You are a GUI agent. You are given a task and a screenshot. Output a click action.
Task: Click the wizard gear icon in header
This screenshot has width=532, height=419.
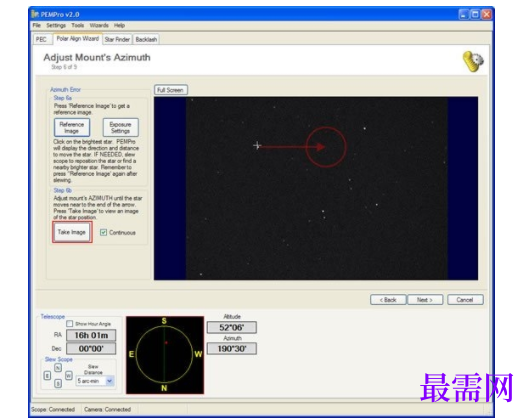473,61
